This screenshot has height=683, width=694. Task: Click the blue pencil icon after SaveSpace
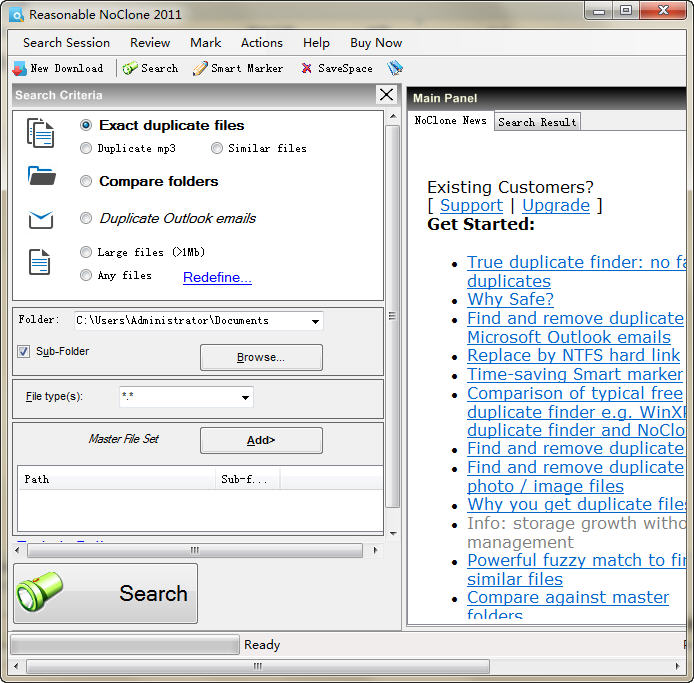[395, 68]
